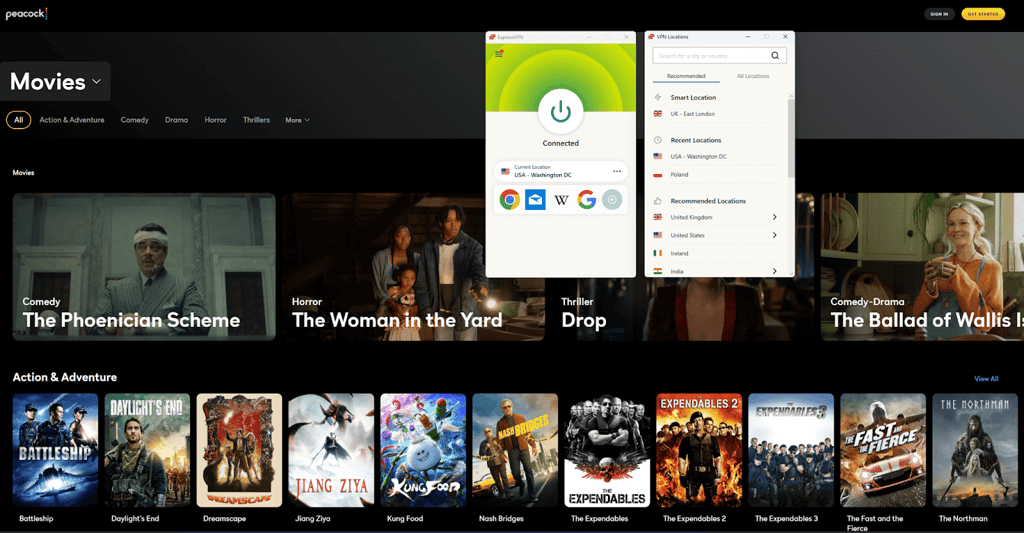Click the search magnifier in VPN Locations
This screenshot has height=533, width=1024.
coord(775,56)
